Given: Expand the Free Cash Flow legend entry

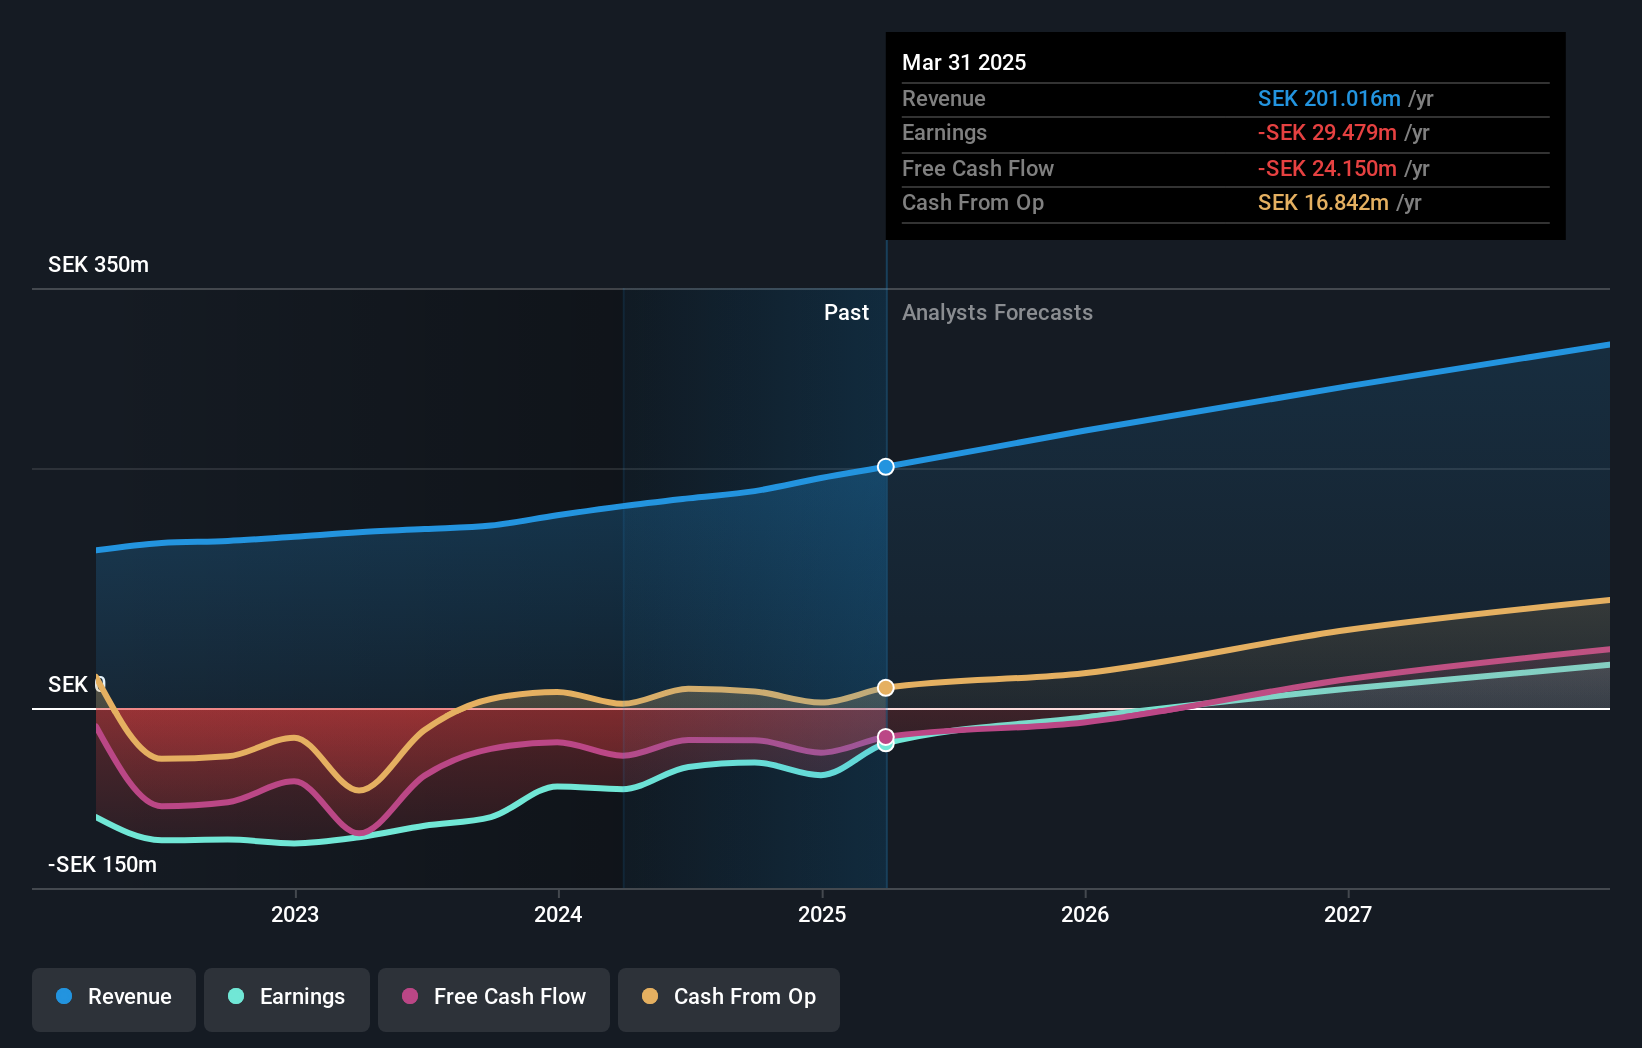Looking at the screenshot, I should click(493, 997).
